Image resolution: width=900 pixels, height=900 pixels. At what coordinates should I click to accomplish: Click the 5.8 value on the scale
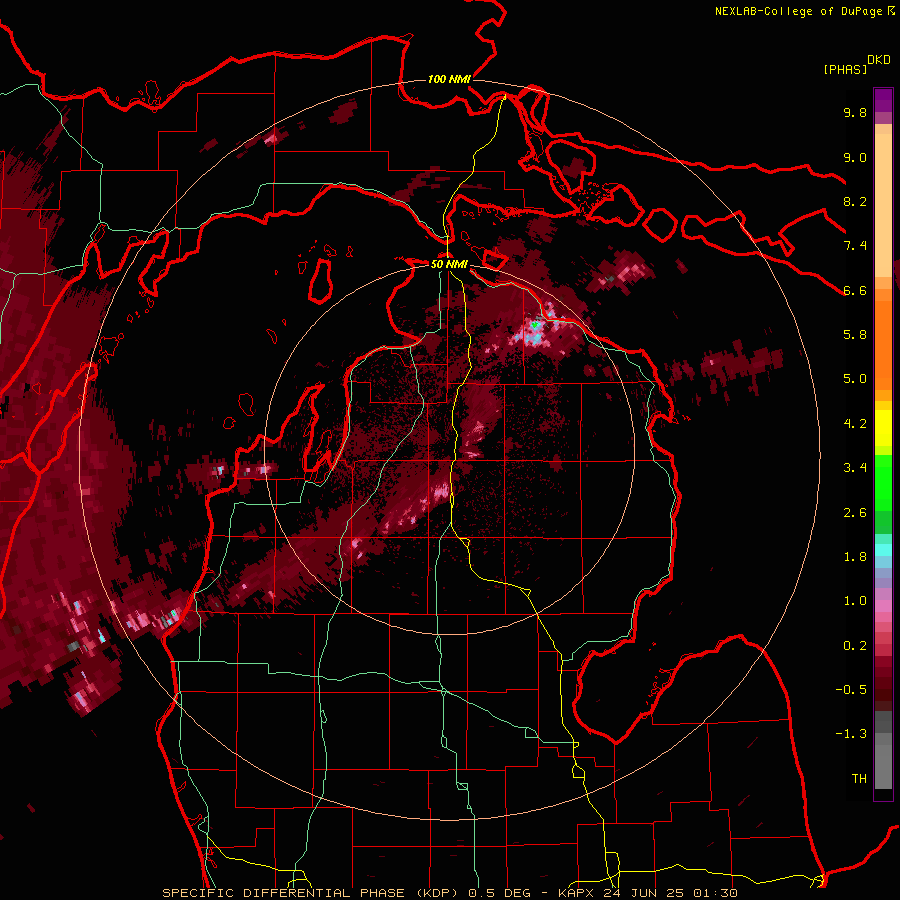coord(855,335)
